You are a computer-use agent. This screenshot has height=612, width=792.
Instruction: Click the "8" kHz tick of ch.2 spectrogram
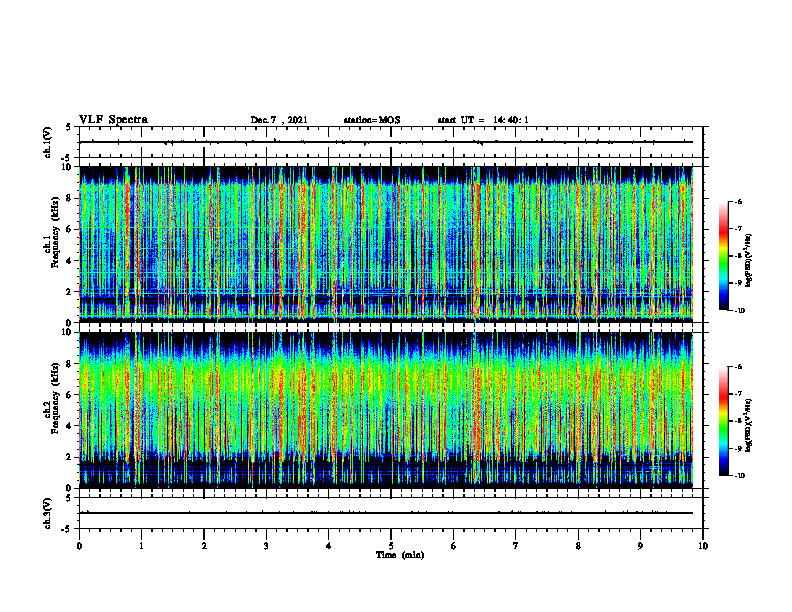pos(70,364)
